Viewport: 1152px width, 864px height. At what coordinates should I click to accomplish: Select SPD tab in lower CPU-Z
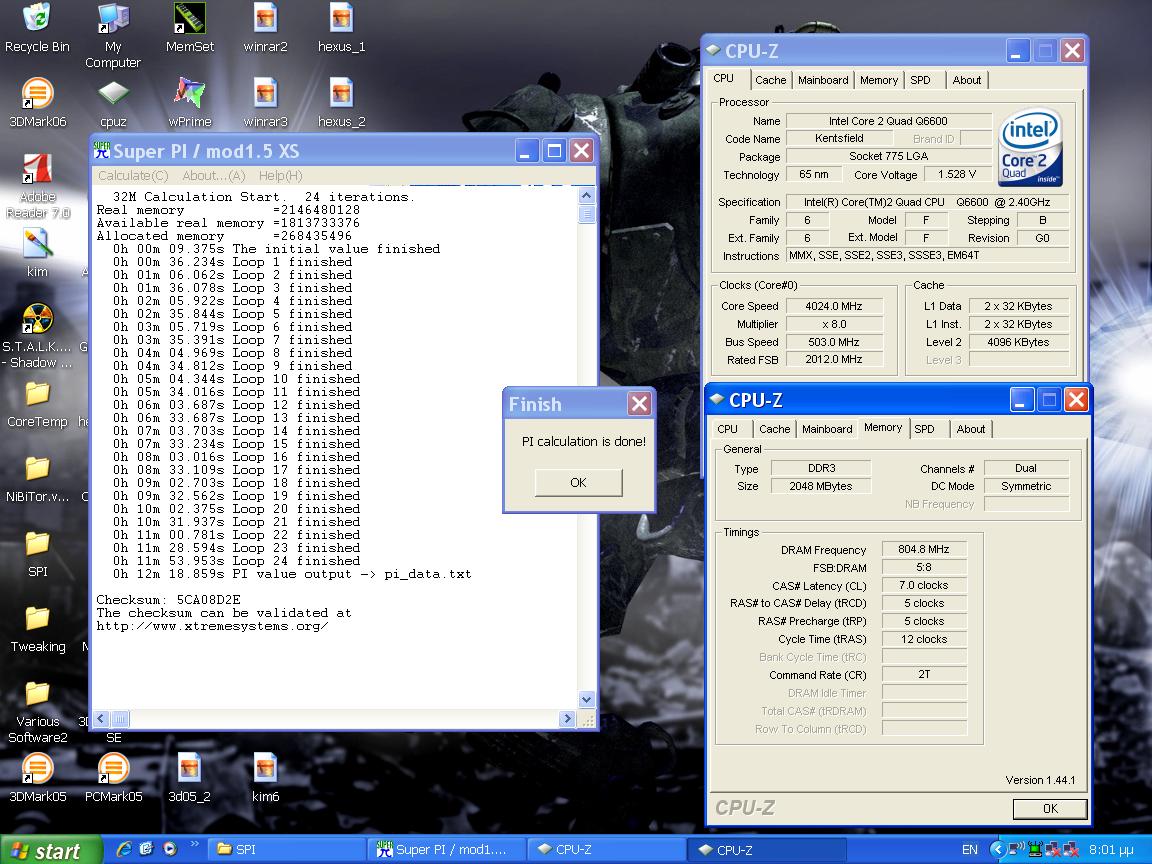924,429
